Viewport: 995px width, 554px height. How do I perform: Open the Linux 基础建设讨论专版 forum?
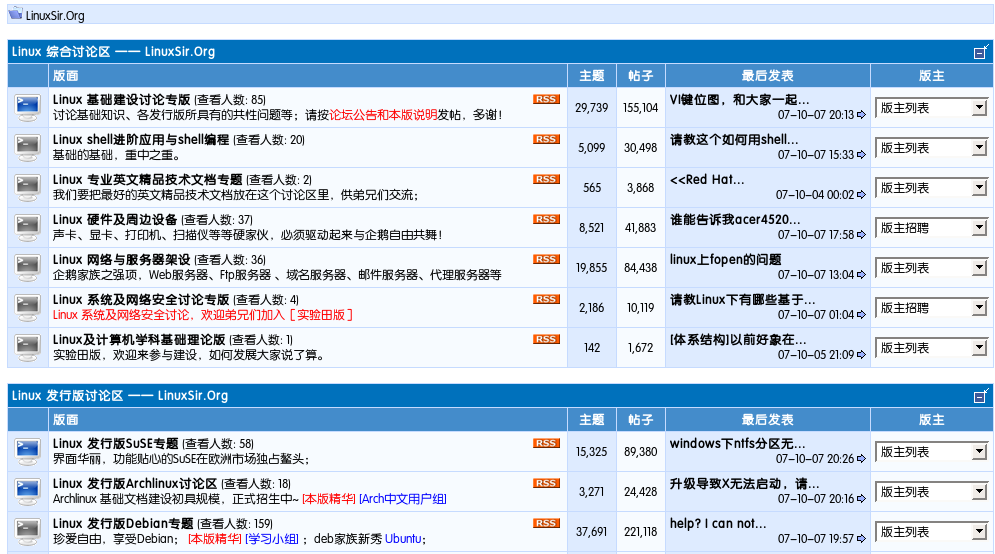(121, 100)
